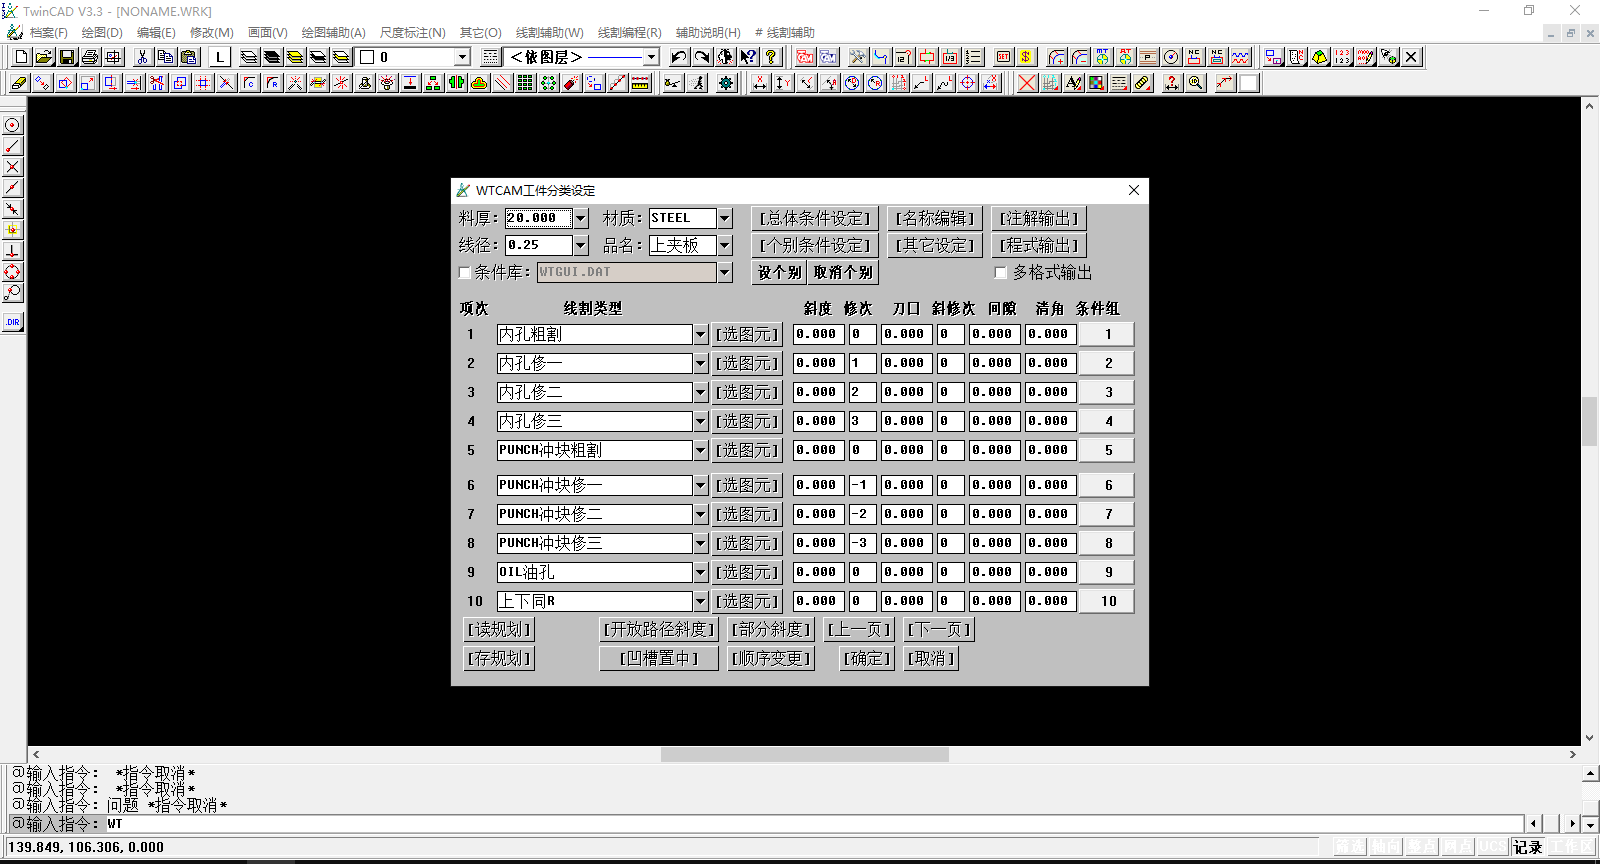1600x864 pixels.
Task: Click the Cut scissors icon
Action: tap(142, 57)
